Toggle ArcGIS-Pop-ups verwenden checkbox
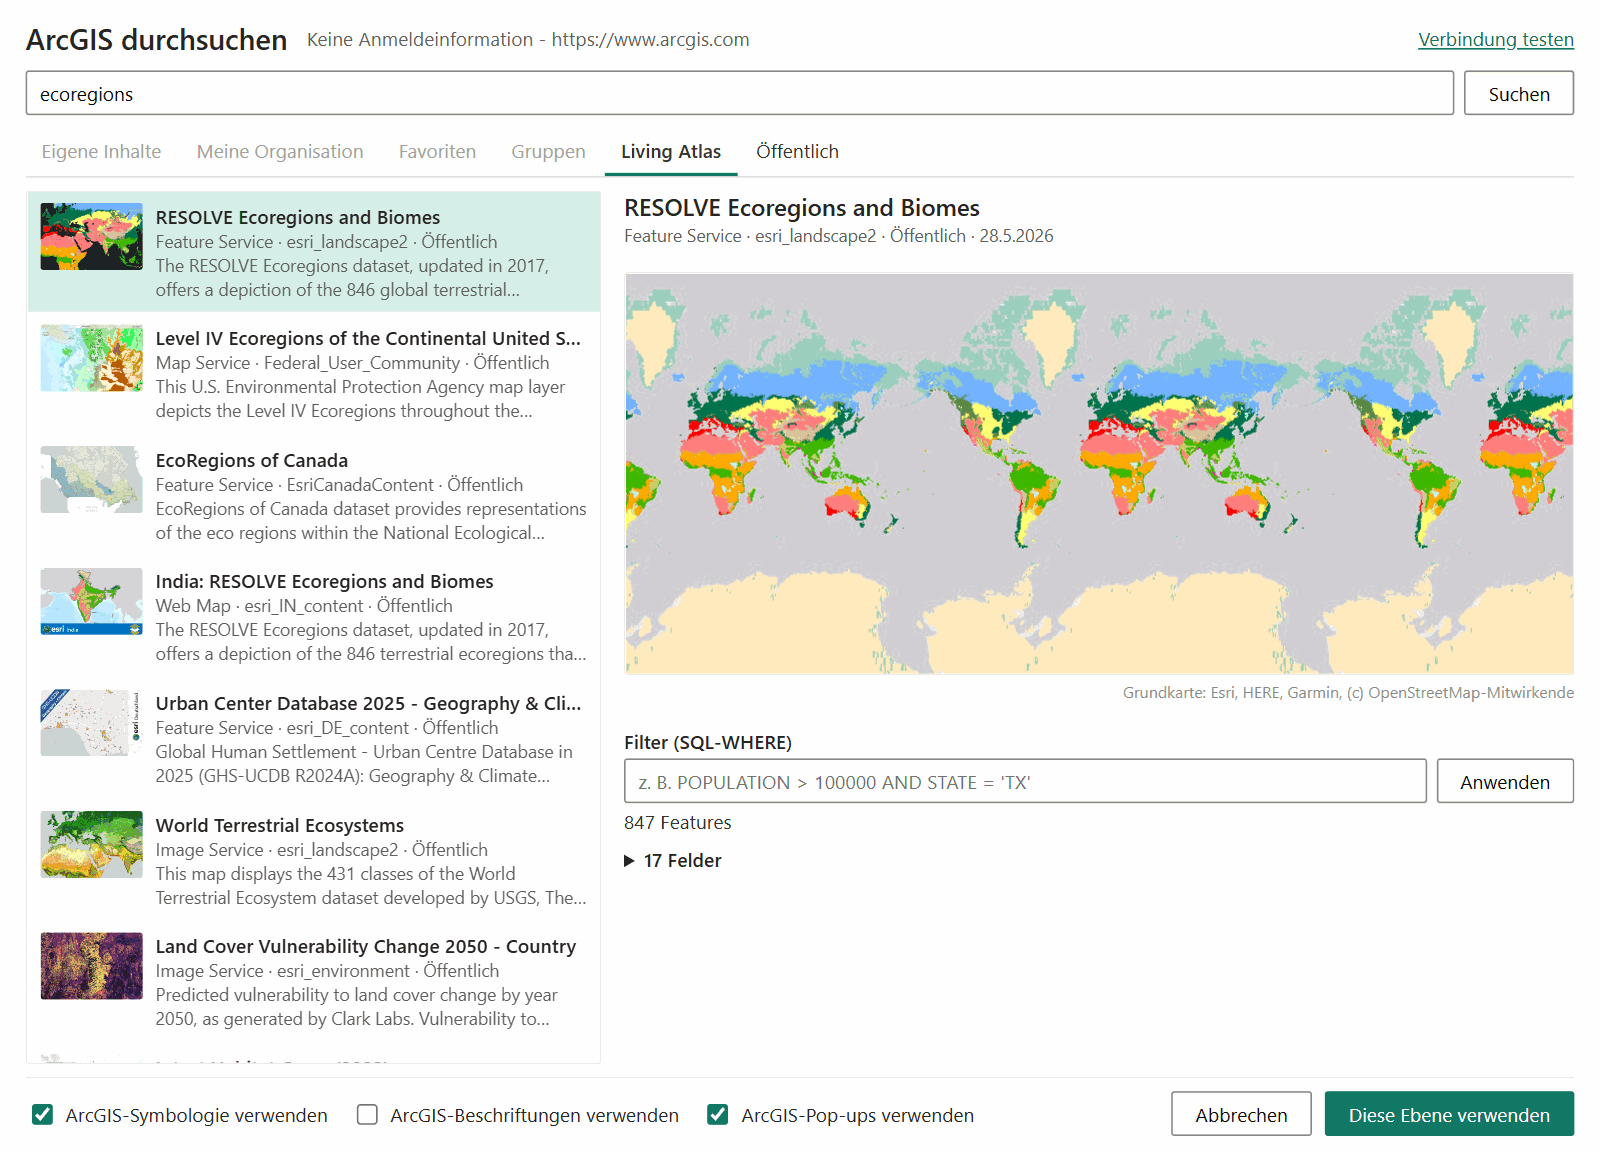This screenshot has height=1152, width=1600. pyautogui.click(x=717, y=1114)
